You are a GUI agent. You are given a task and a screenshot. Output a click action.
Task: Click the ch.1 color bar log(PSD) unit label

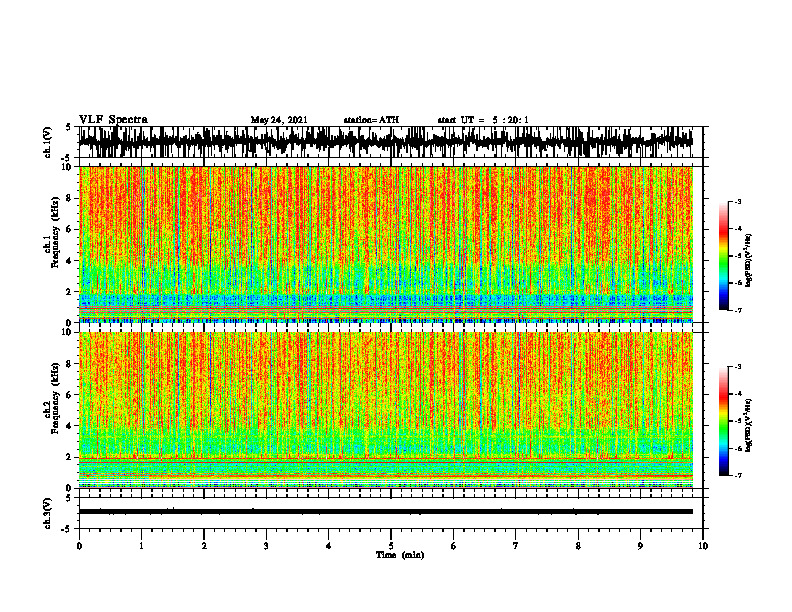[749, 261]
